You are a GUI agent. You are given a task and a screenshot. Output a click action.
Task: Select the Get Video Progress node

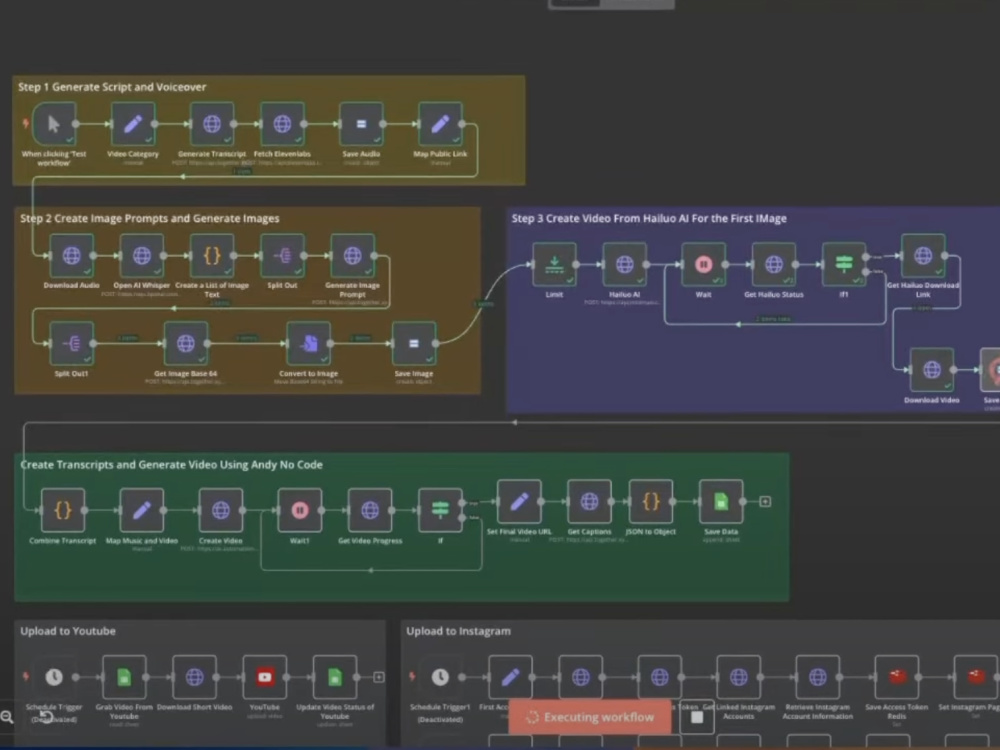click(370, 510)
